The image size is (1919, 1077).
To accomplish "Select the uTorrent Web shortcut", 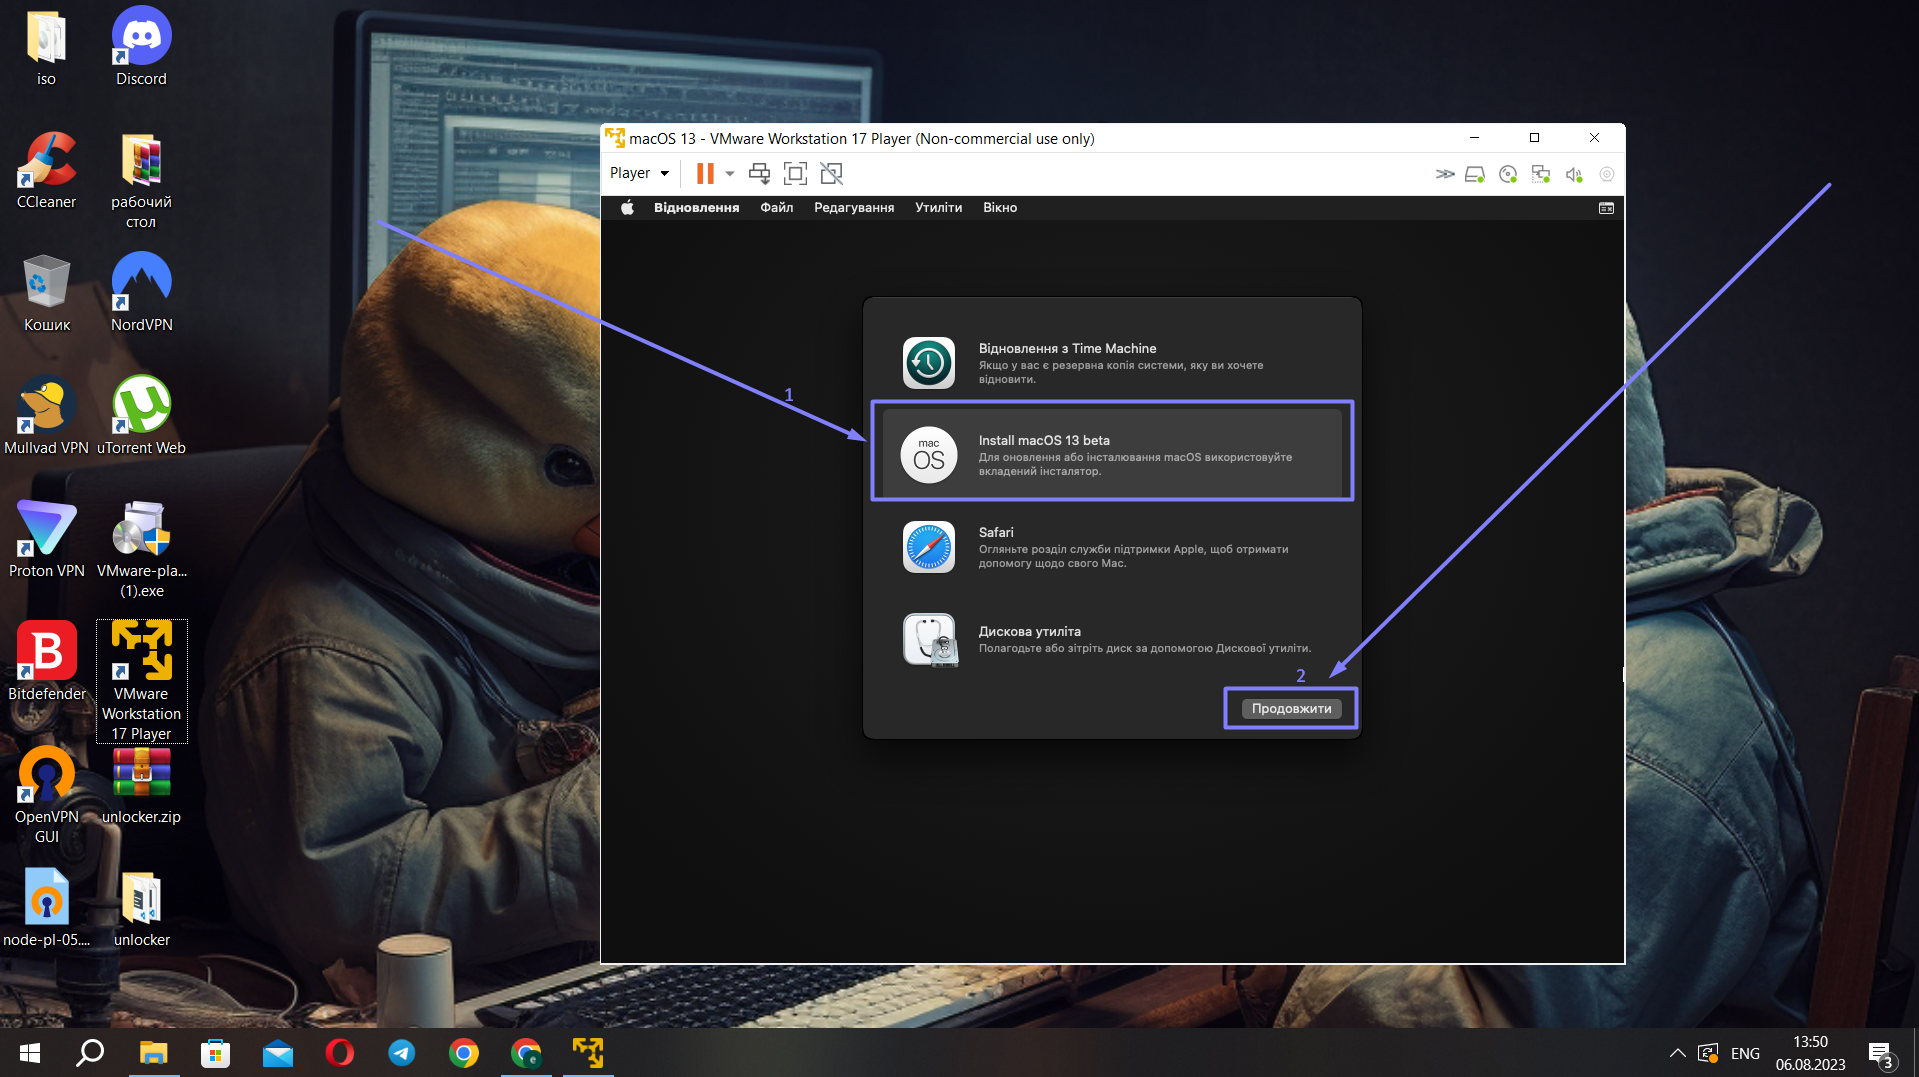I will [141, 416].
